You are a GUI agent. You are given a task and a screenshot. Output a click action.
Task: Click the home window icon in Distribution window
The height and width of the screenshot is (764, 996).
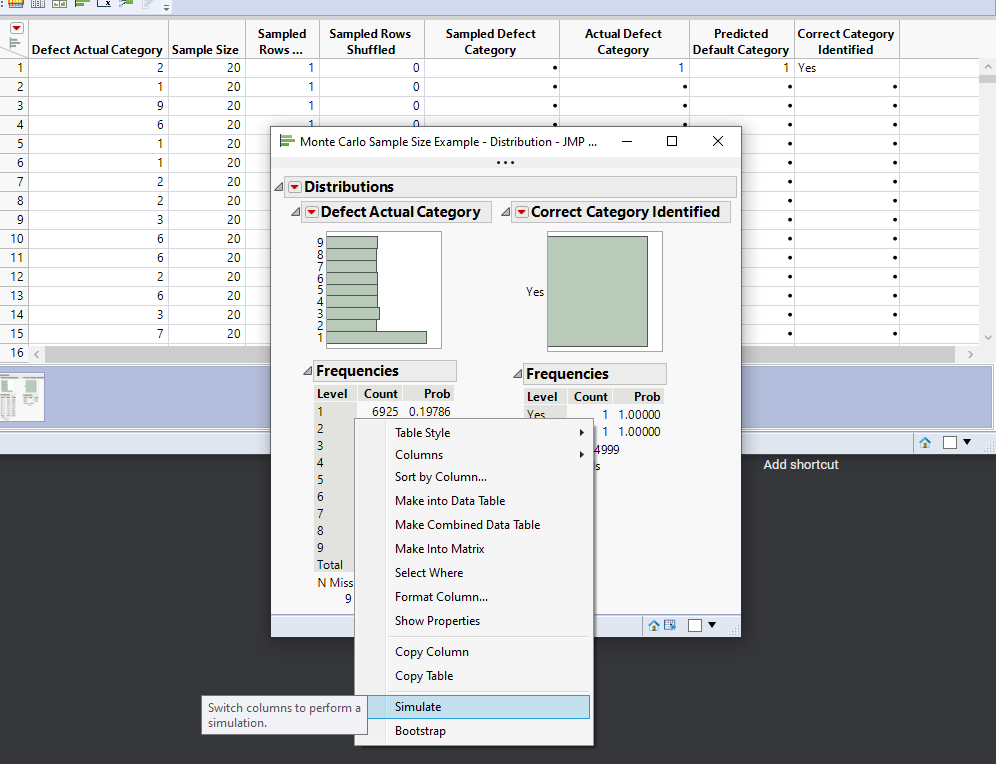click(x=653, y=625)
